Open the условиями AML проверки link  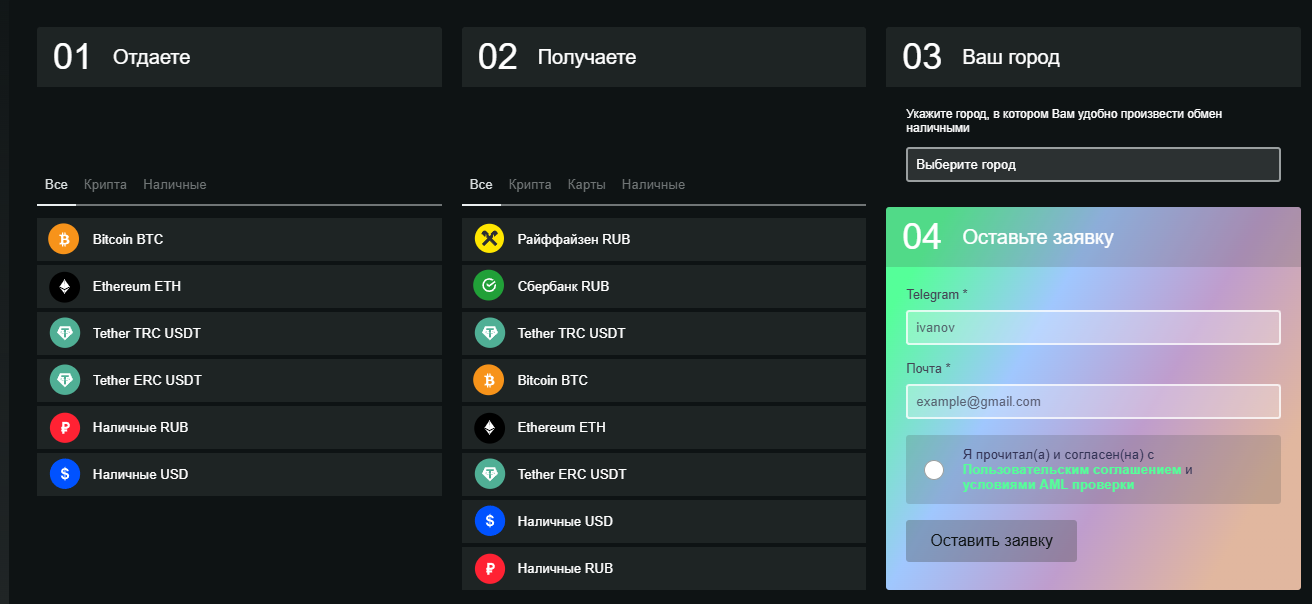tap(1048, 485)
